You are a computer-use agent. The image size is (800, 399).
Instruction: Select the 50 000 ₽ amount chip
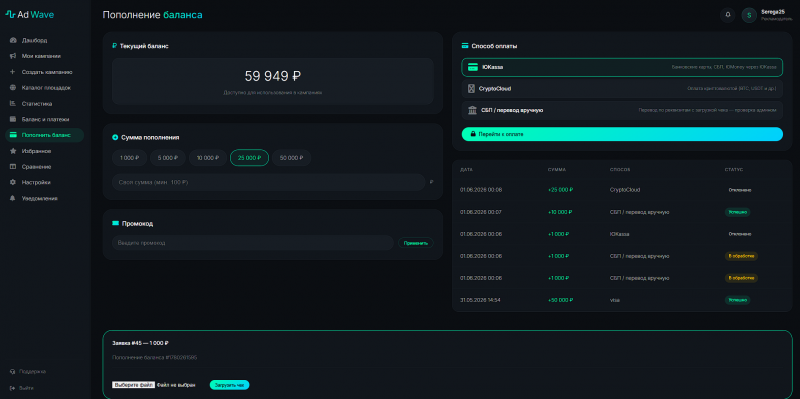291,158
